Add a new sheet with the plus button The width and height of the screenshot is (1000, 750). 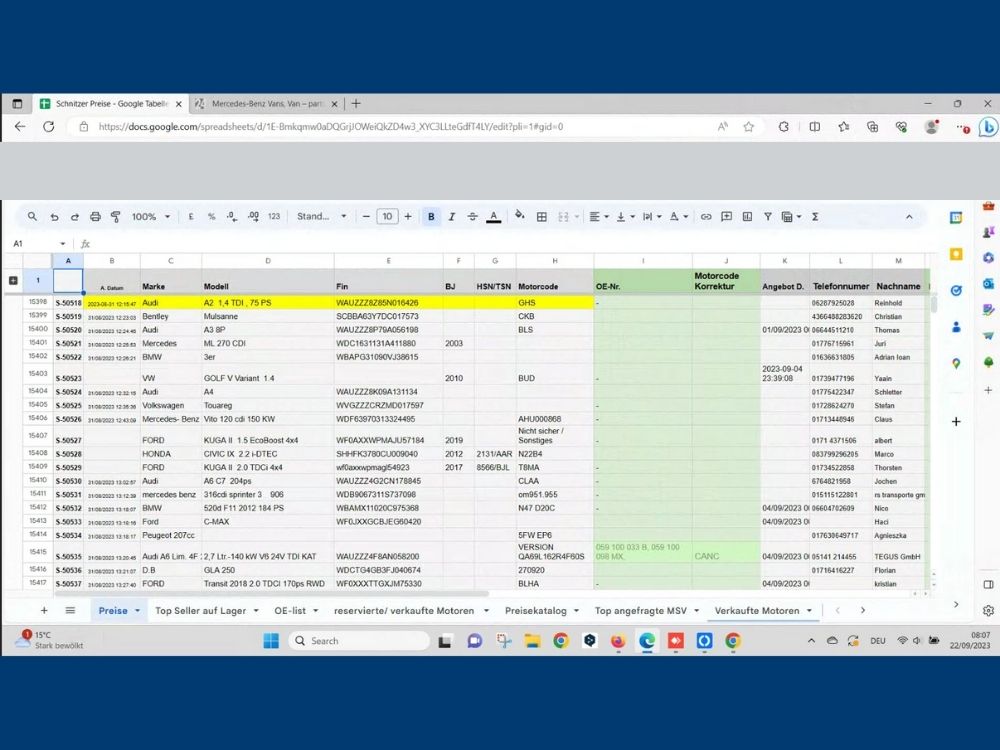point(44,610)
